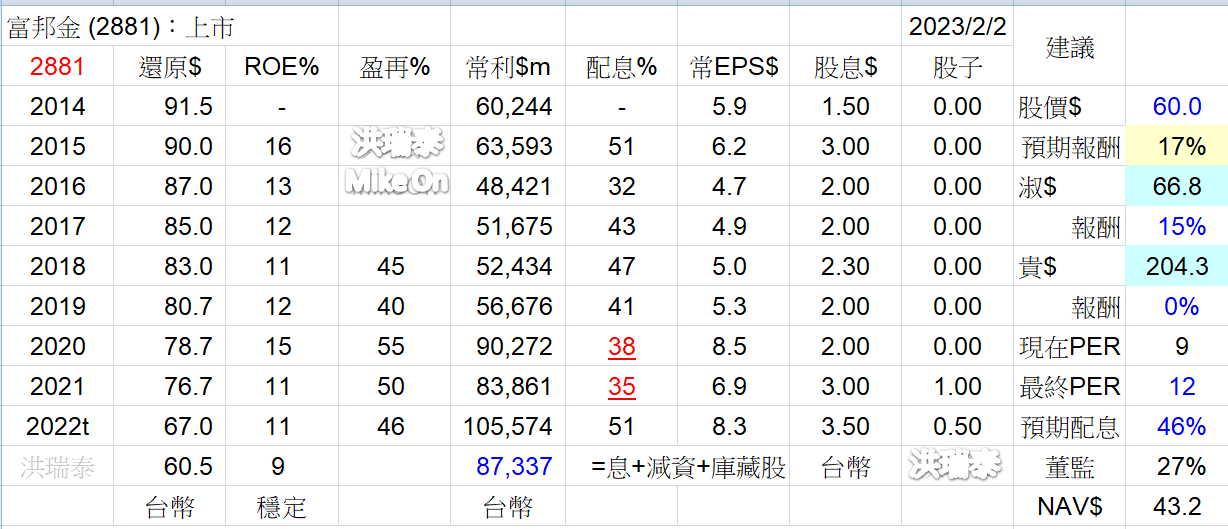Screen dimensions: 1228x529
Task: Select the 預期配息 label
Action: 1071,428
